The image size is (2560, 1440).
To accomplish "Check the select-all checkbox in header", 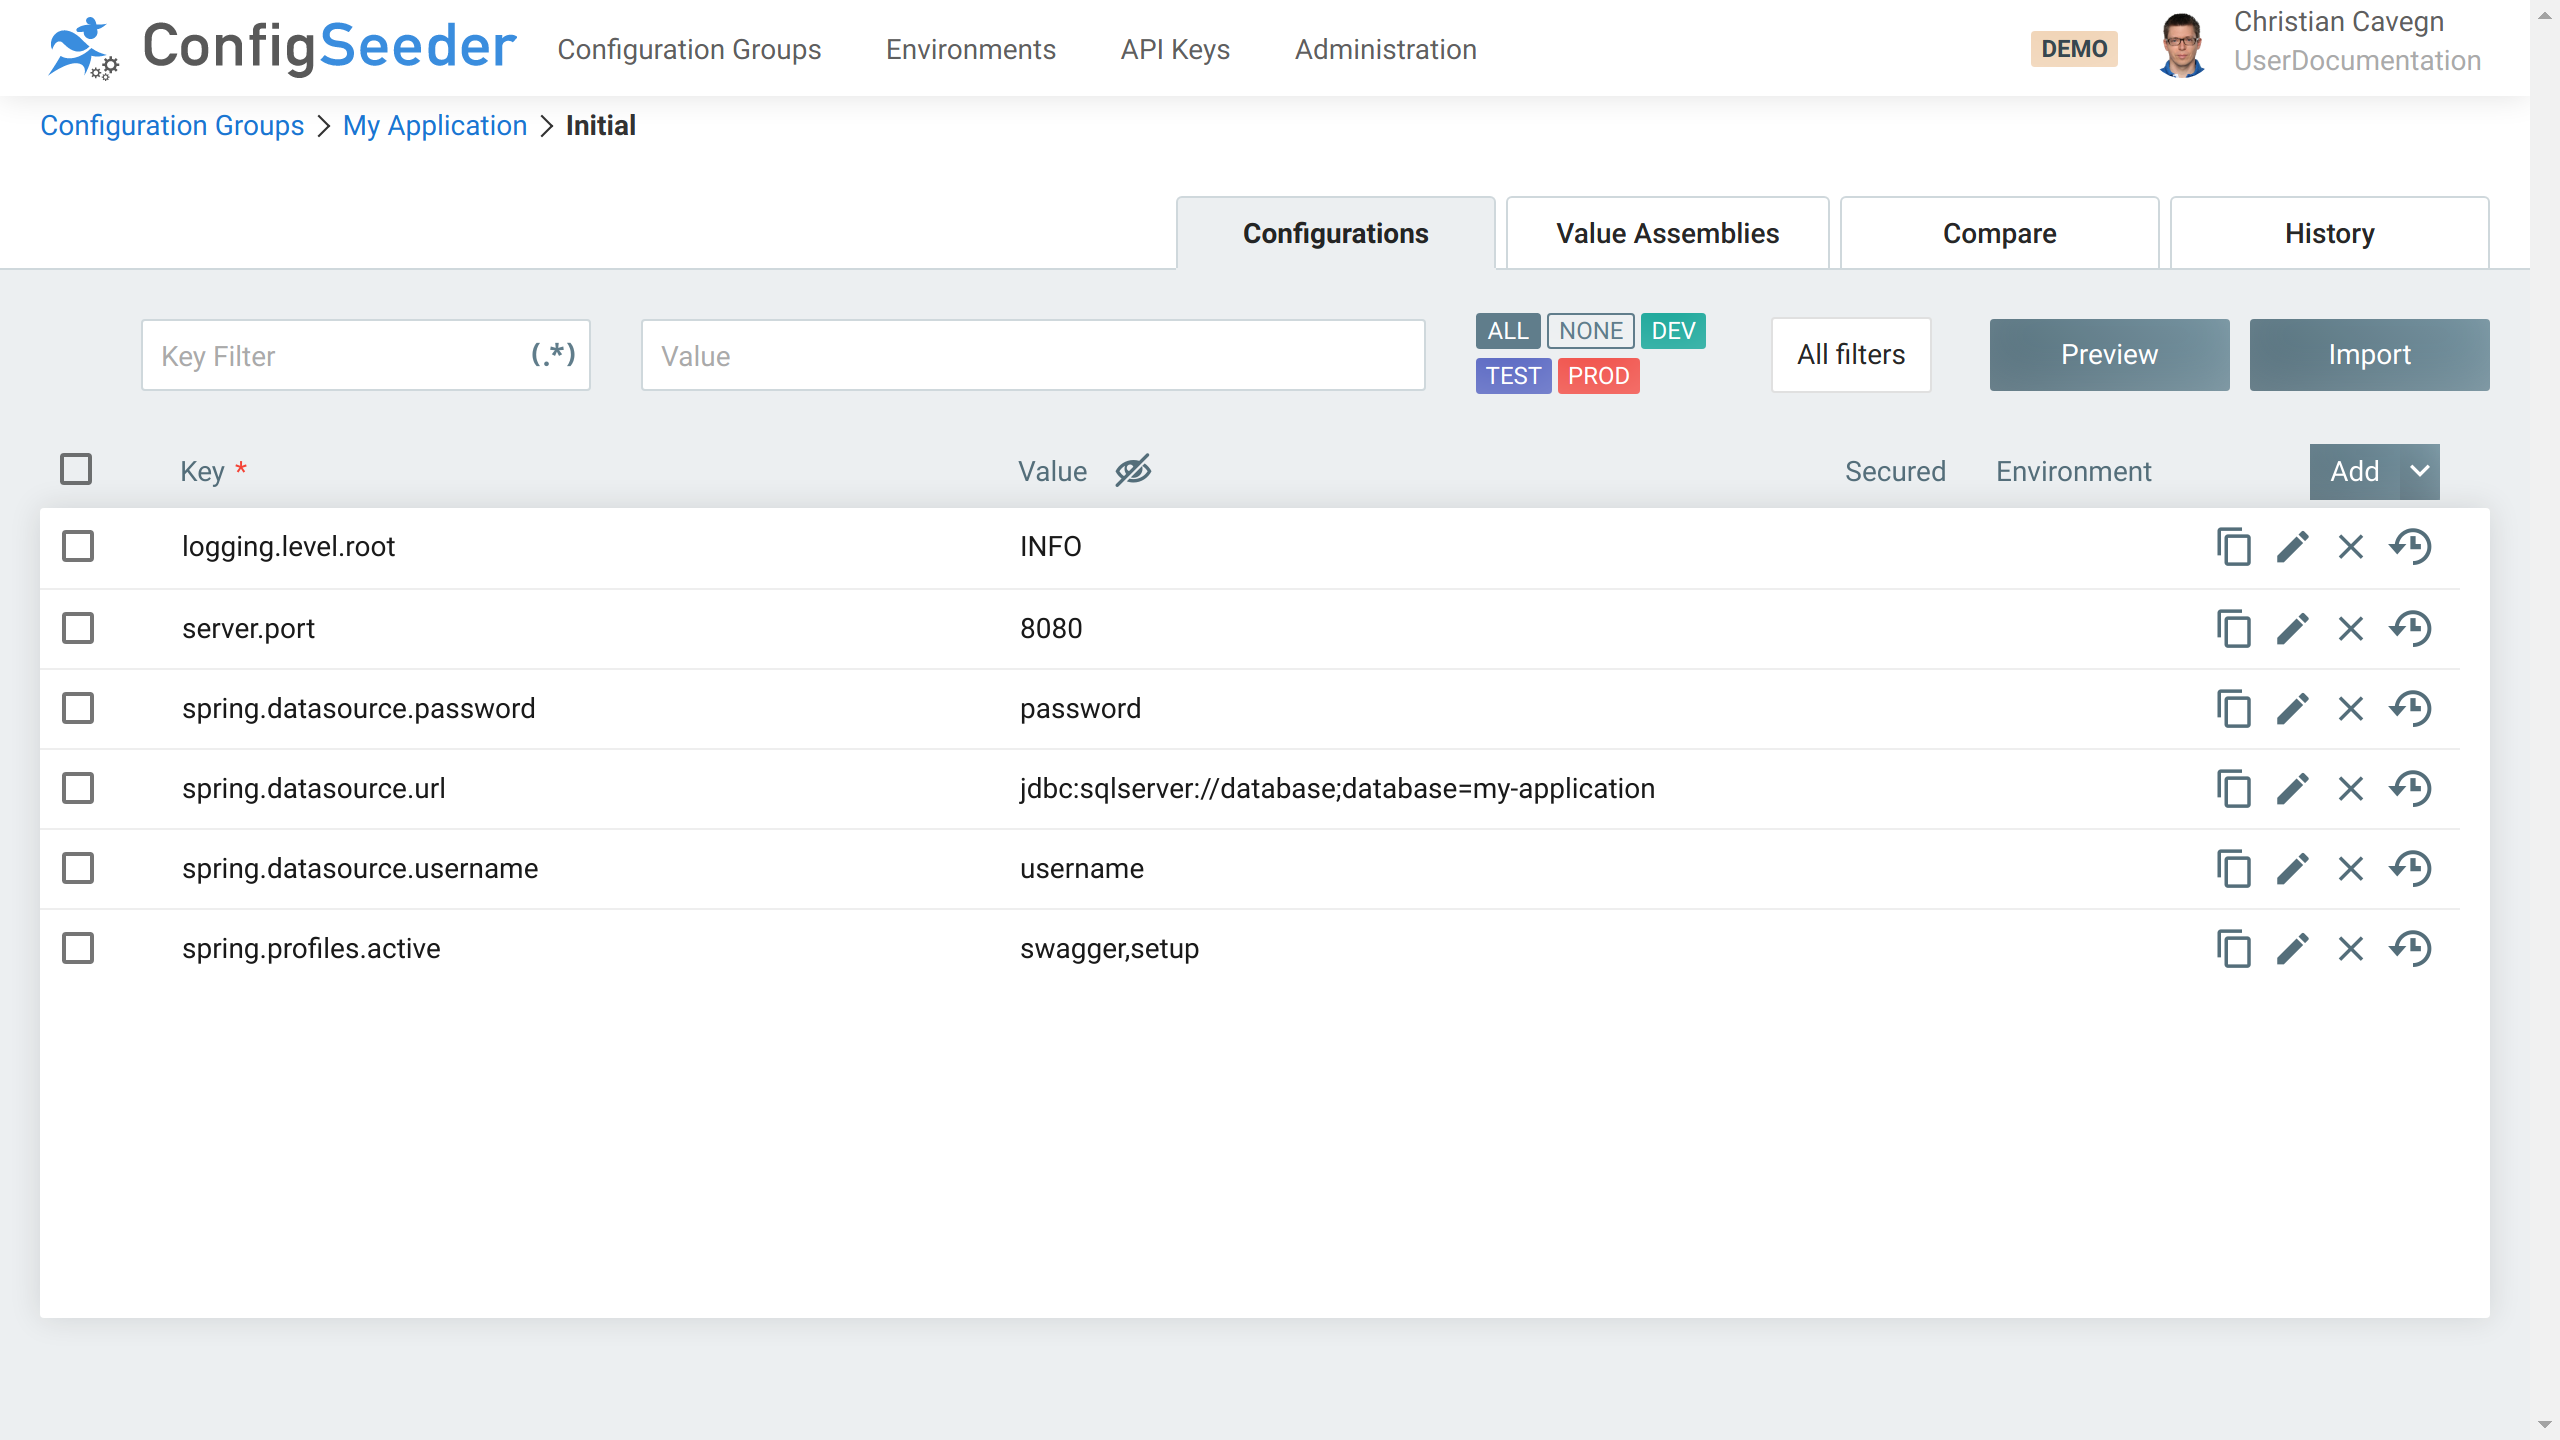I will pyautogui.click(x=76, y=469).
